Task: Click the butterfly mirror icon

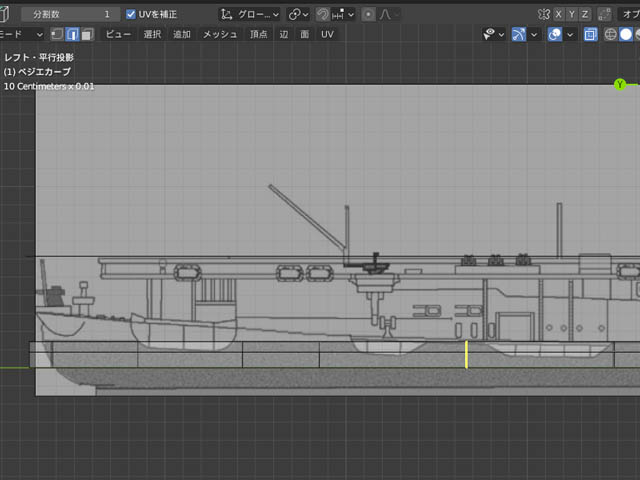Action: coord(543,15)
